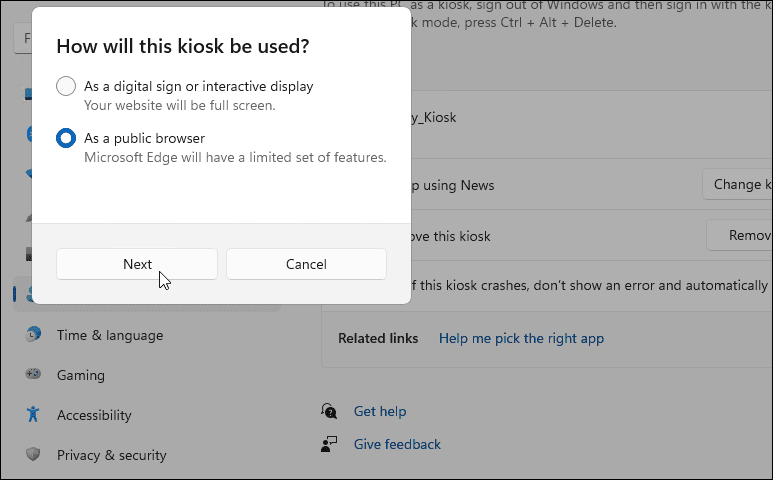This screenshot has height=480, width=773.
Task: Click the Give feedback icon
Action: pos(329,444)
